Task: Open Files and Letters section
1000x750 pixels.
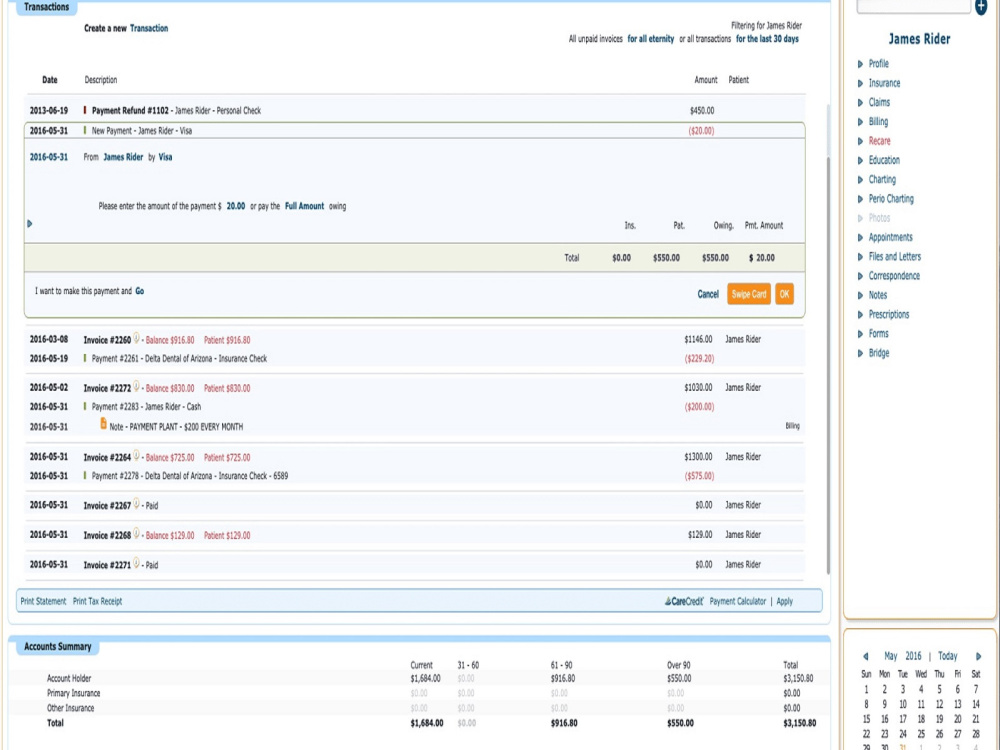Action: pos(894,256)
